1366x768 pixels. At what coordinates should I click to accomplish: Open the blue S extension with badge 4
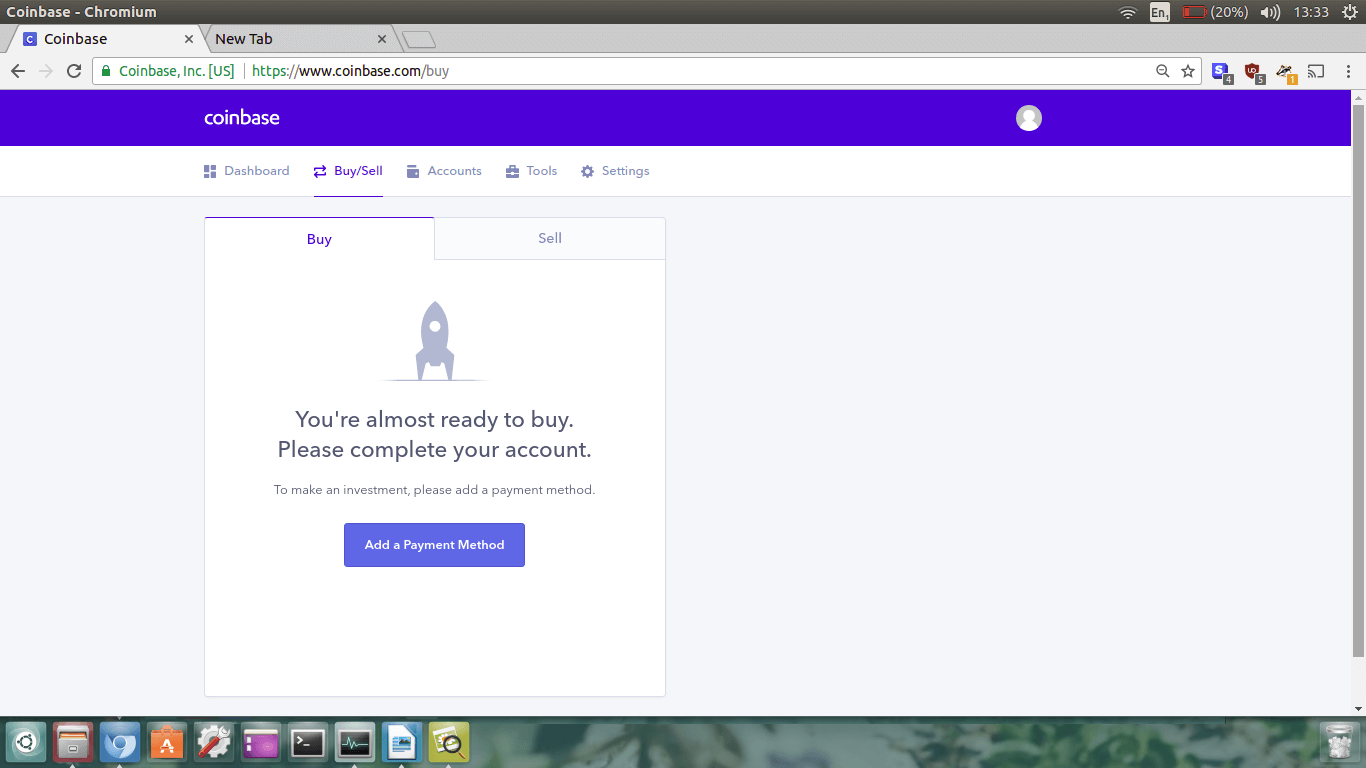click(1222, 72)
